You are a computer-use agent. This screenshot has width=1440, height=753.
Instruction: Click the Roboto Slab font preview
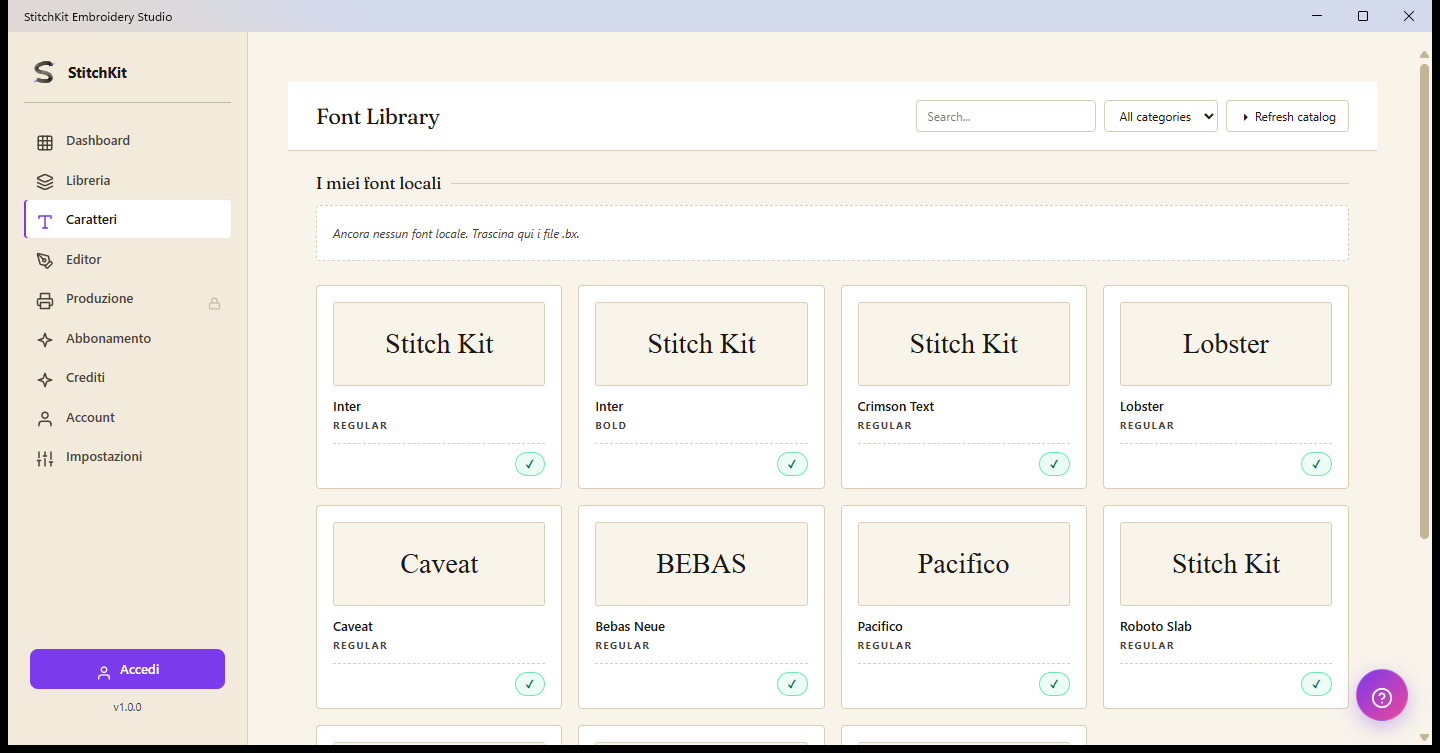tap(1226, 564)
